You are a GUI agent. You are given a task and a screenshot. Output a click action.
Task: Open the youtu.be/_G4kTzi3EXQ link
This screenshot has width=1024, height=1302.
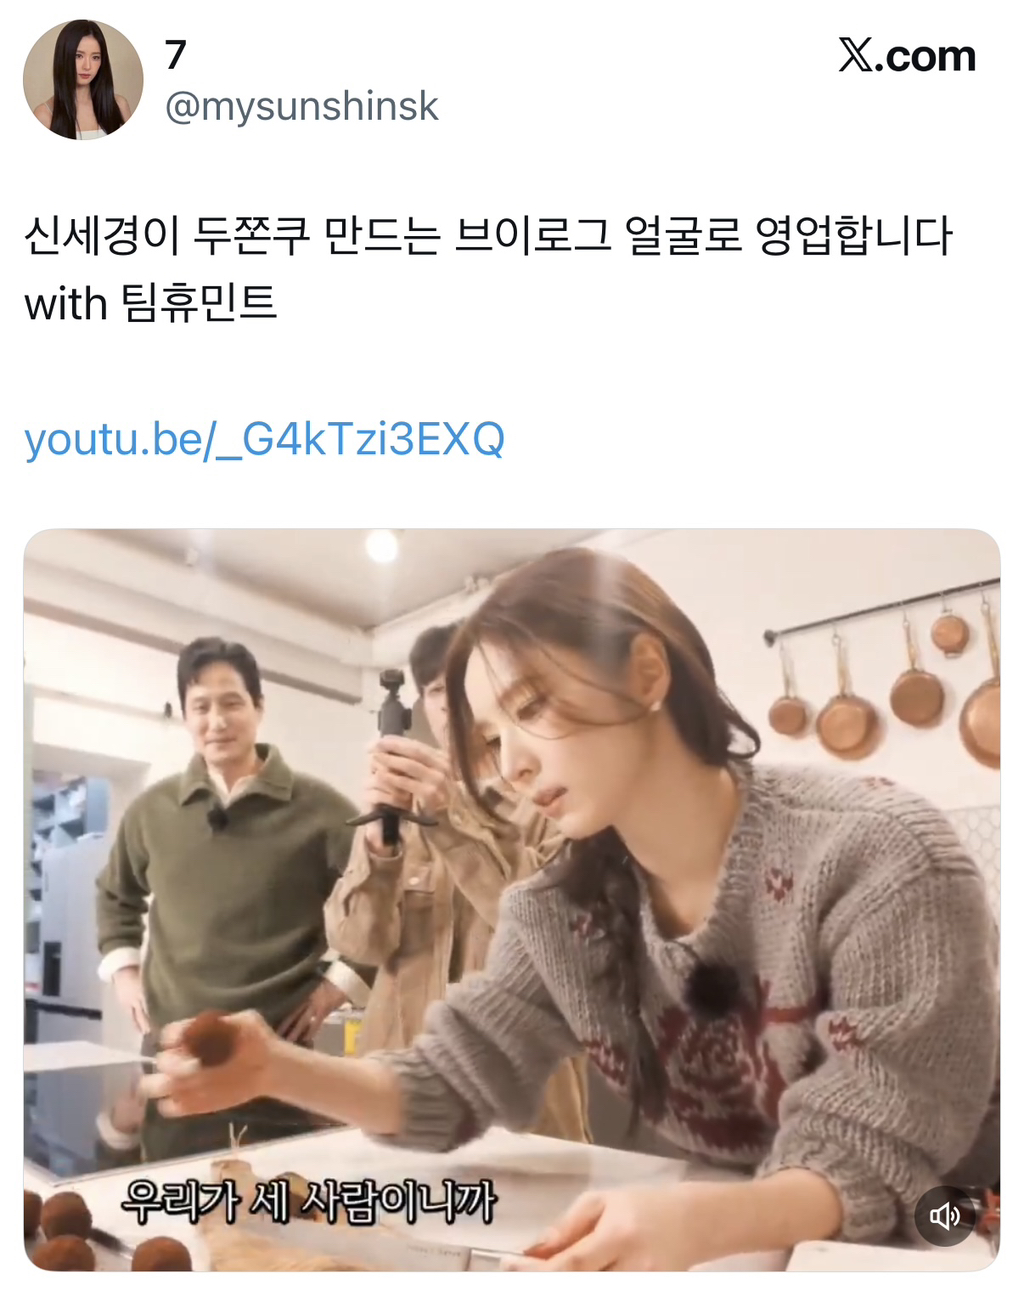pos(264,439)
